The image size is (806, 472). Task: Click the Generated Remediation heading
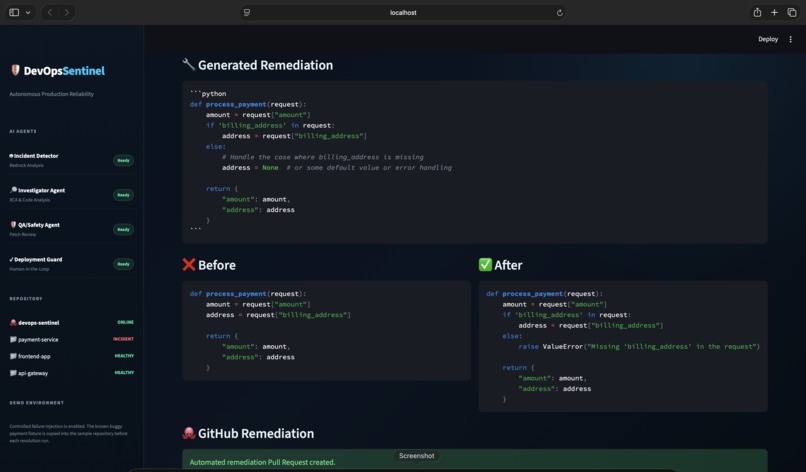[265, 65]
